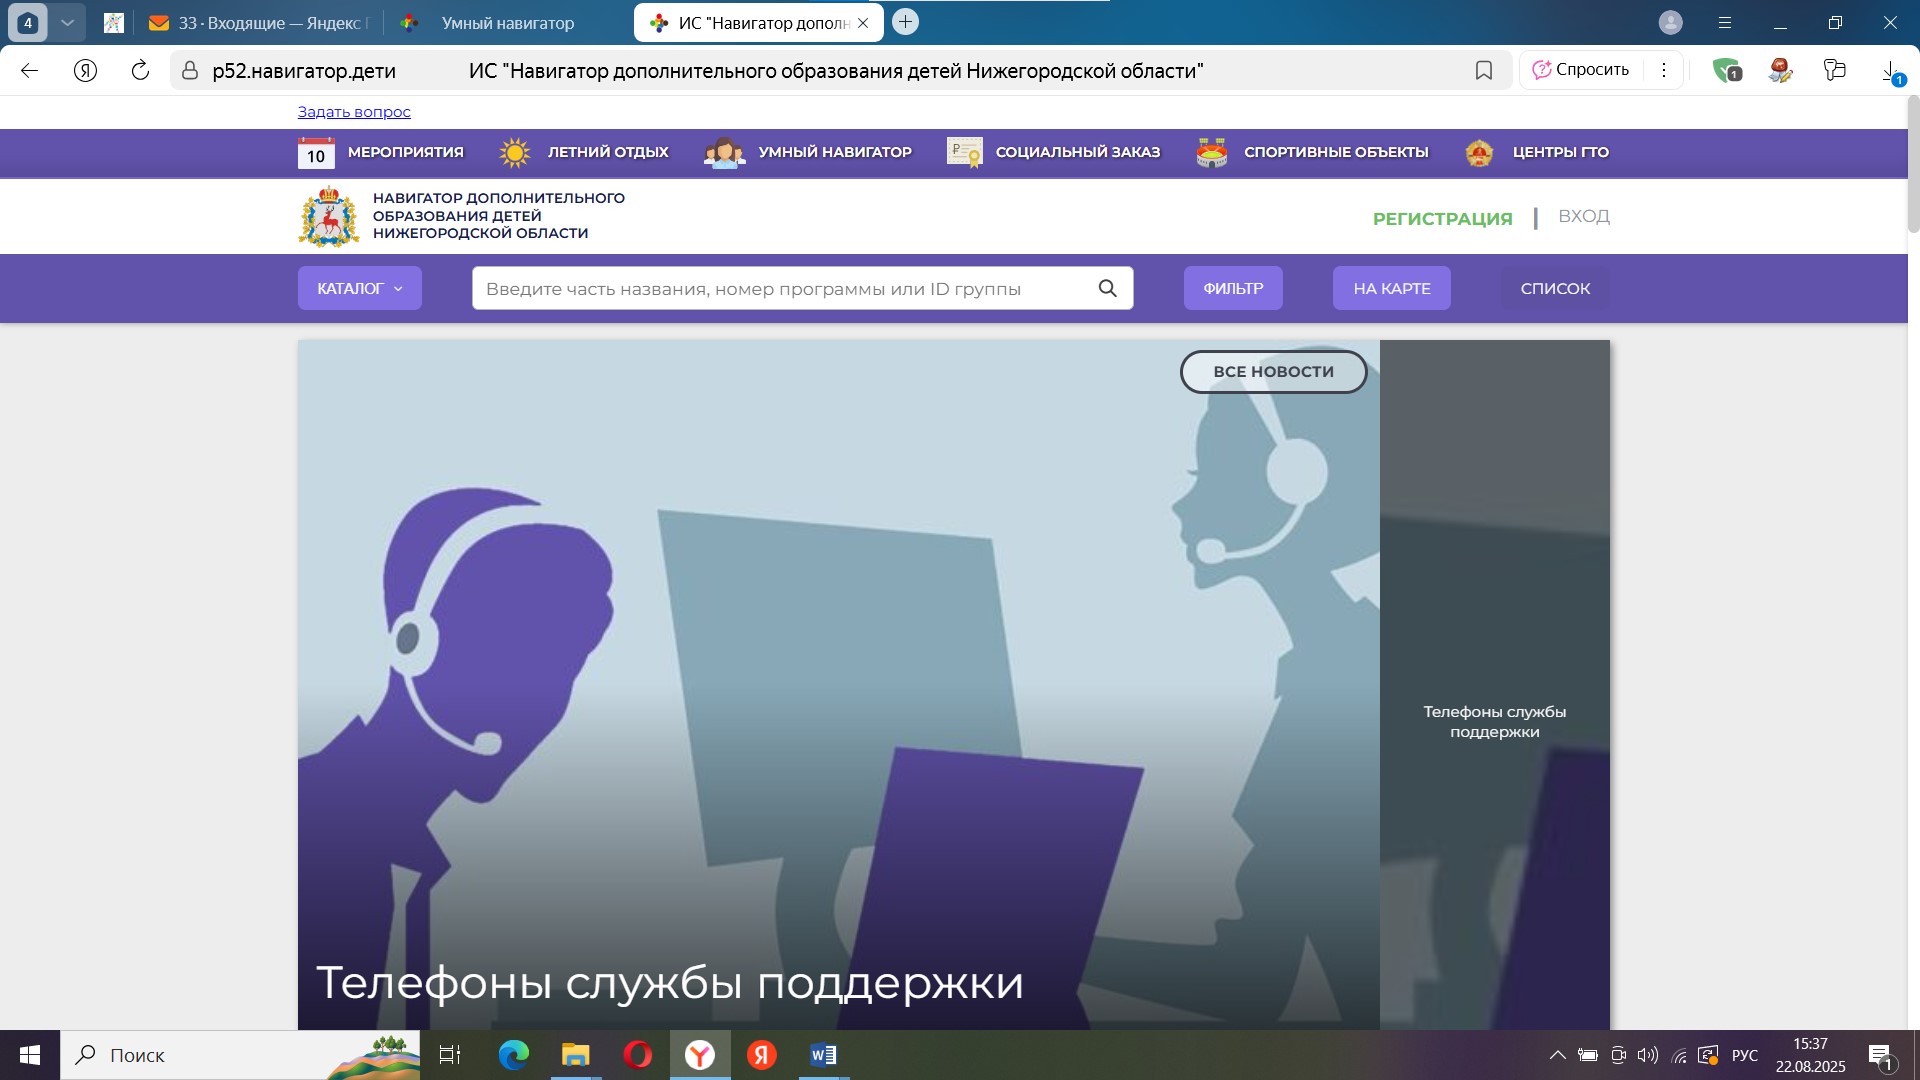
Task: Click the Центры ГТО emblem icon
Action: [1479, 152]
